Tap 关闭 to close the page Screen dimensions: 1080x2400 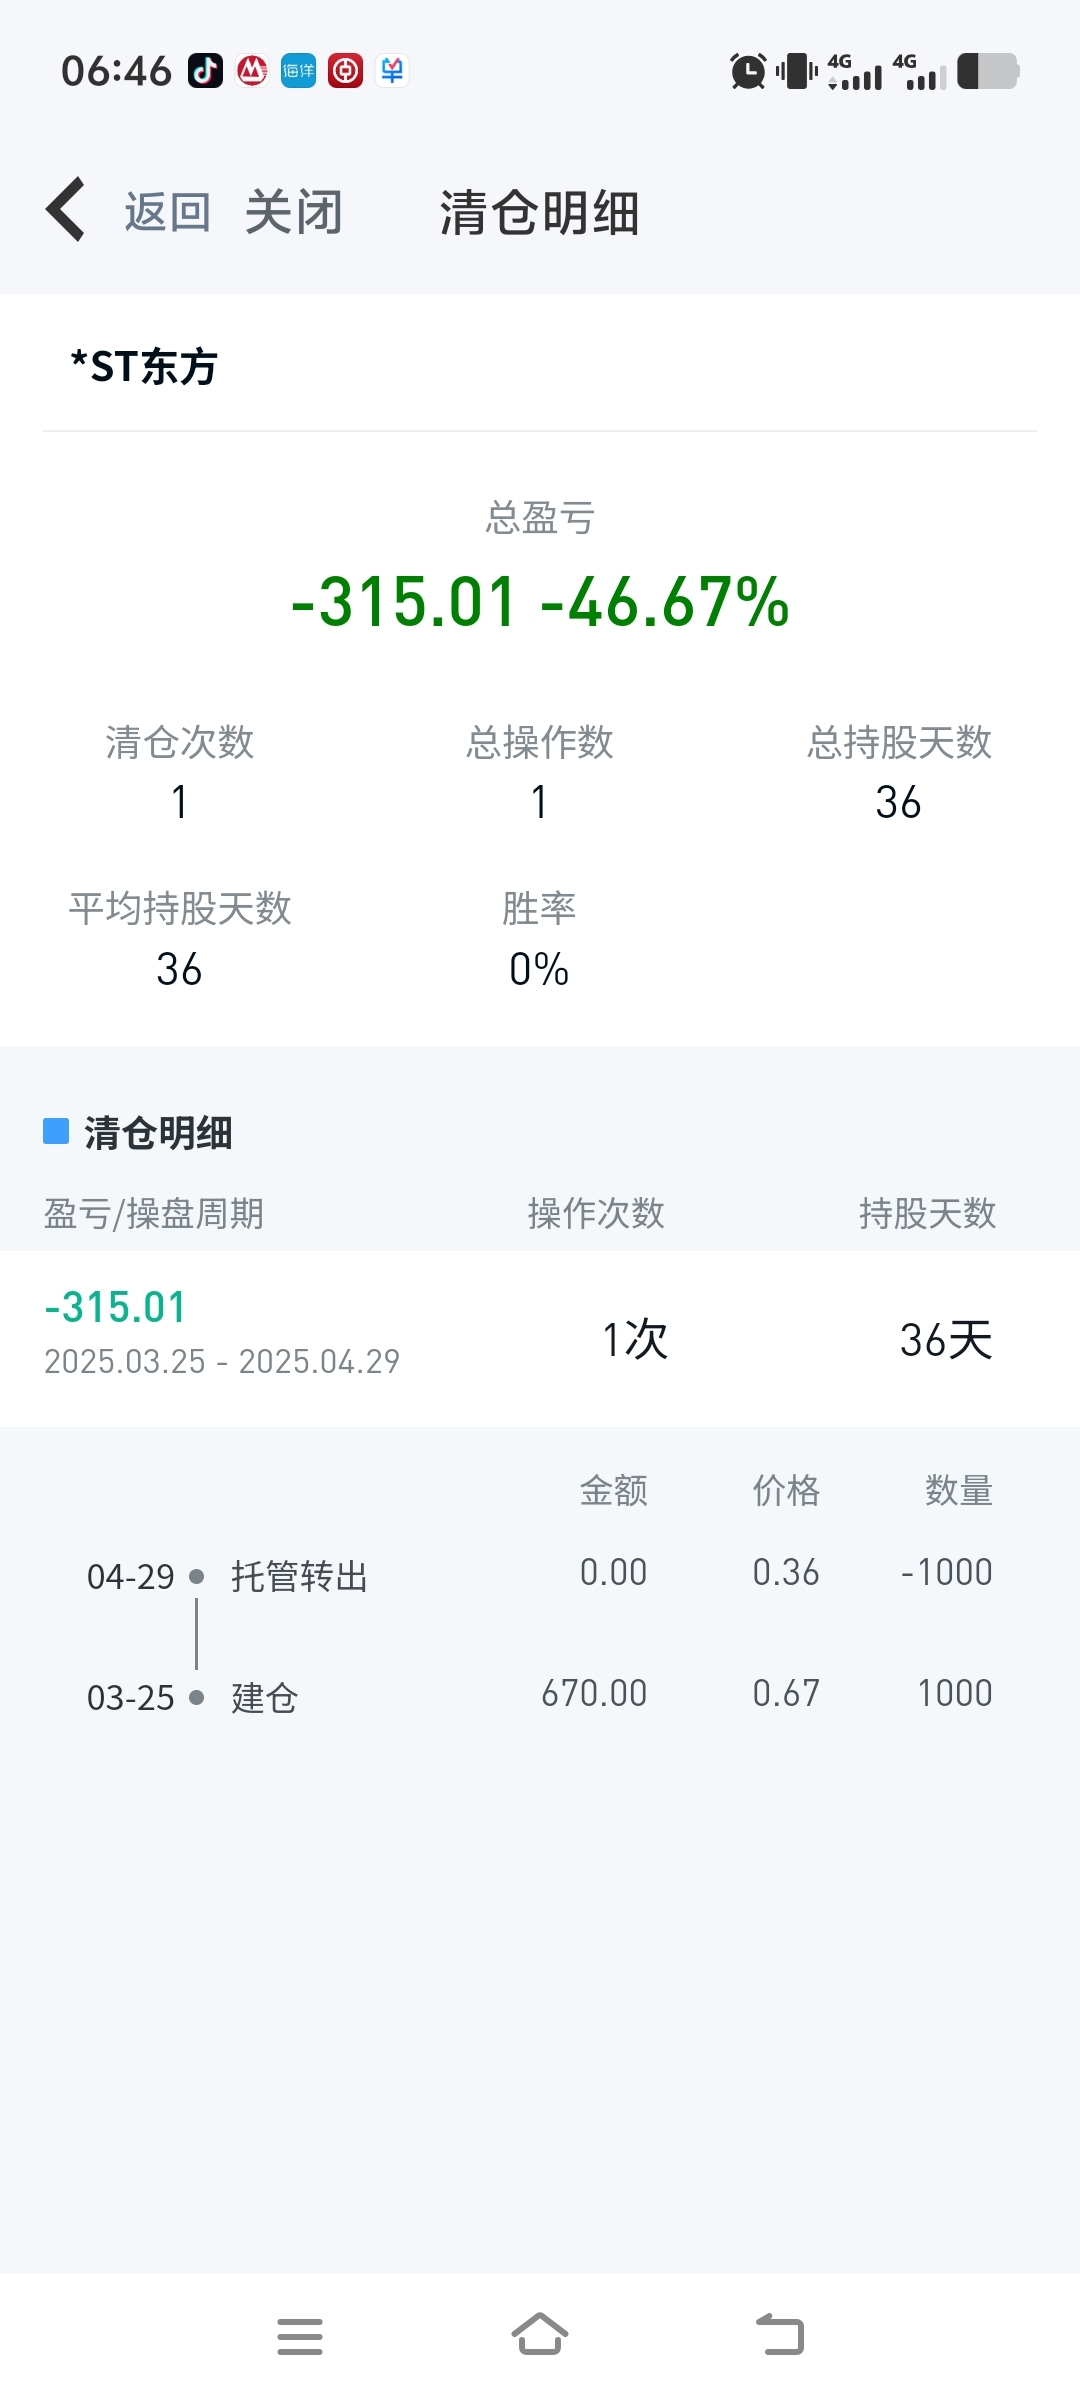click(293, 212)
